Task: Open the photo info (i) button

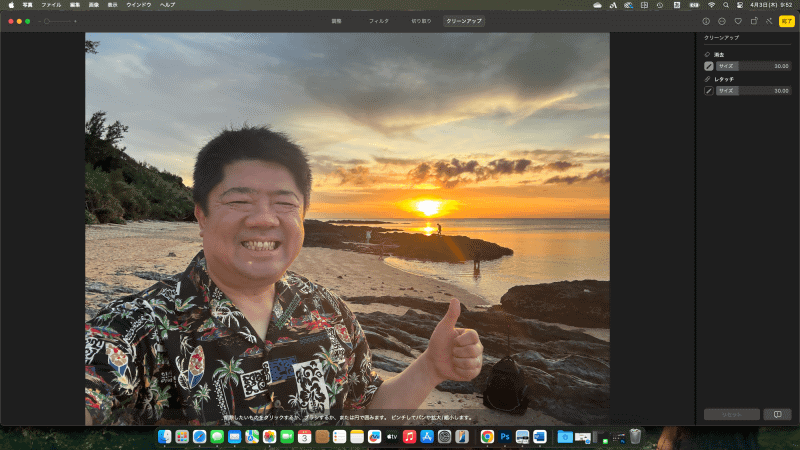Action: tap(706, 21)
